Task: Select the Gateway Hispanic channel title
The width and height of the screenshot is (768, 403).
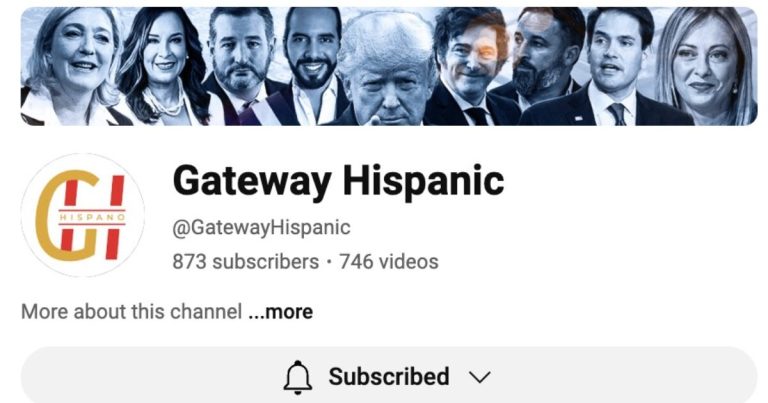Action: point(338,181)
